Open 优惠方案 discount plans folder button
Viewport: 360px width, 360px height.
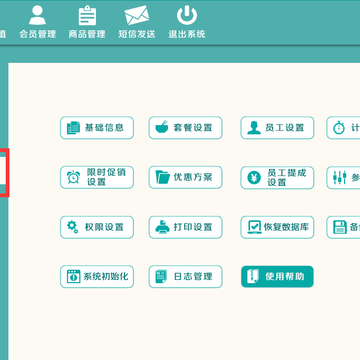[x=186, y=177]
